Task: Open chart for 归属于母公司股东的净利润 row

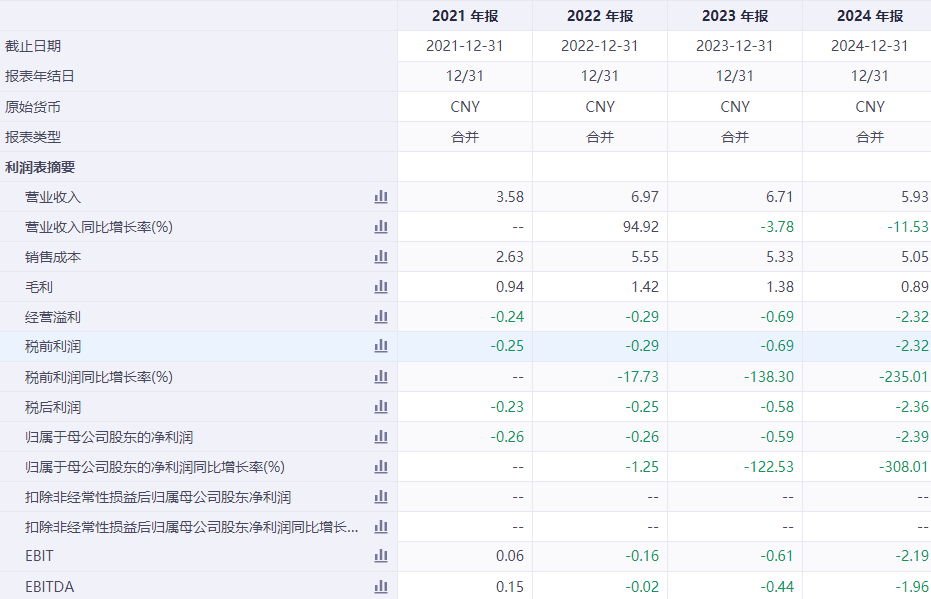Action: [x=381, y=437]
